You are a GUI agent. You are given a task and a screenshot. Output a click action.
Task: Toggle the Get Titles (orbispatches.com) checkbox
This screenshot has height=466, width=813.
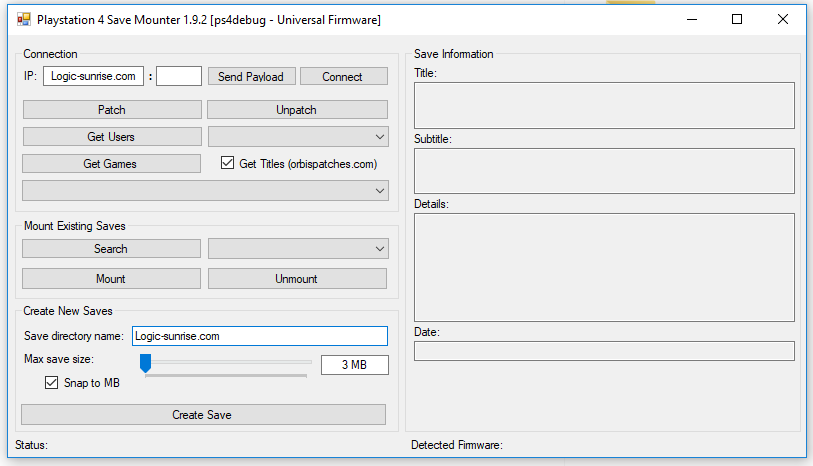tap(227, 163)
